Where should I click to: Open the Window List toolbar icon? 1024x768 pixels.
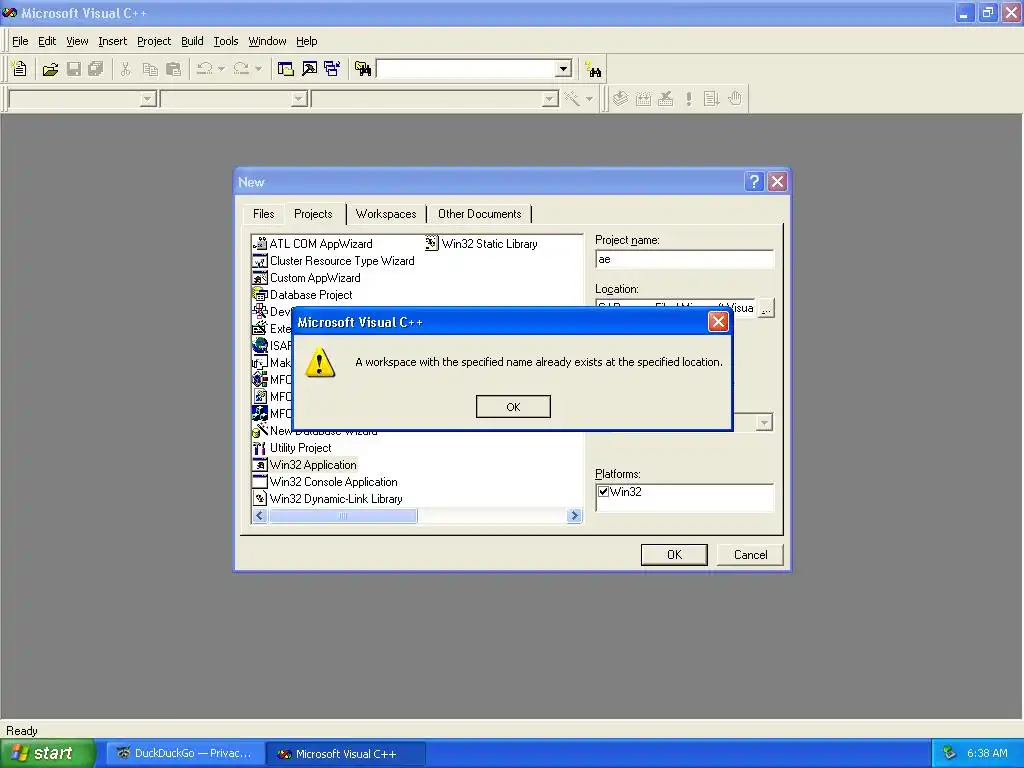tap(332, 69)
